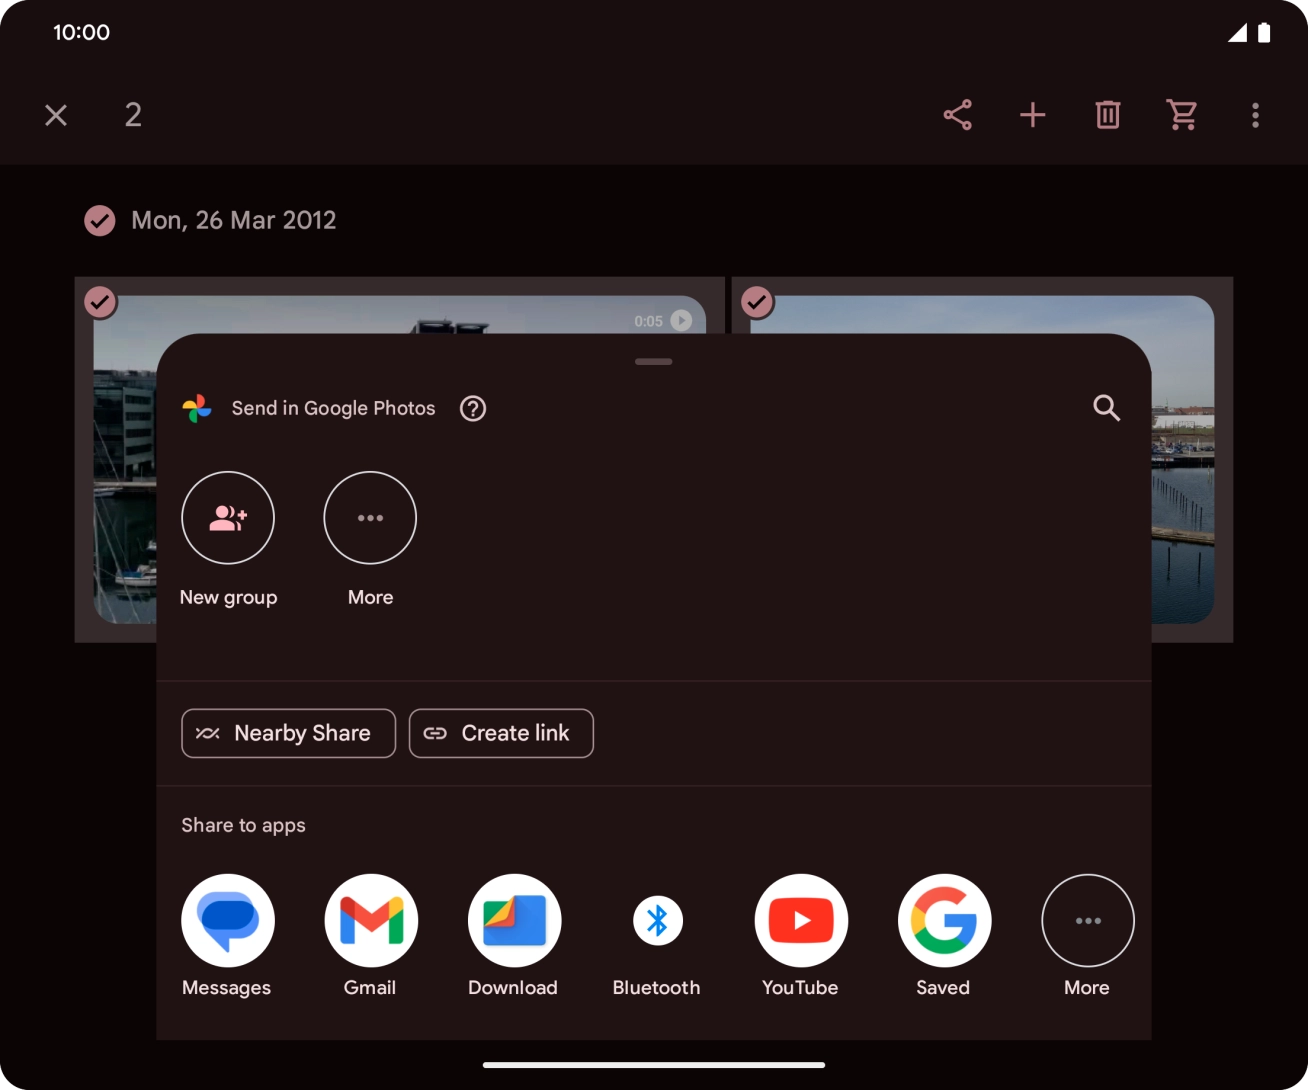Expand More contacts in Google Photos row
This screenshot has width=1308, height=1090.
pos(370,518)
